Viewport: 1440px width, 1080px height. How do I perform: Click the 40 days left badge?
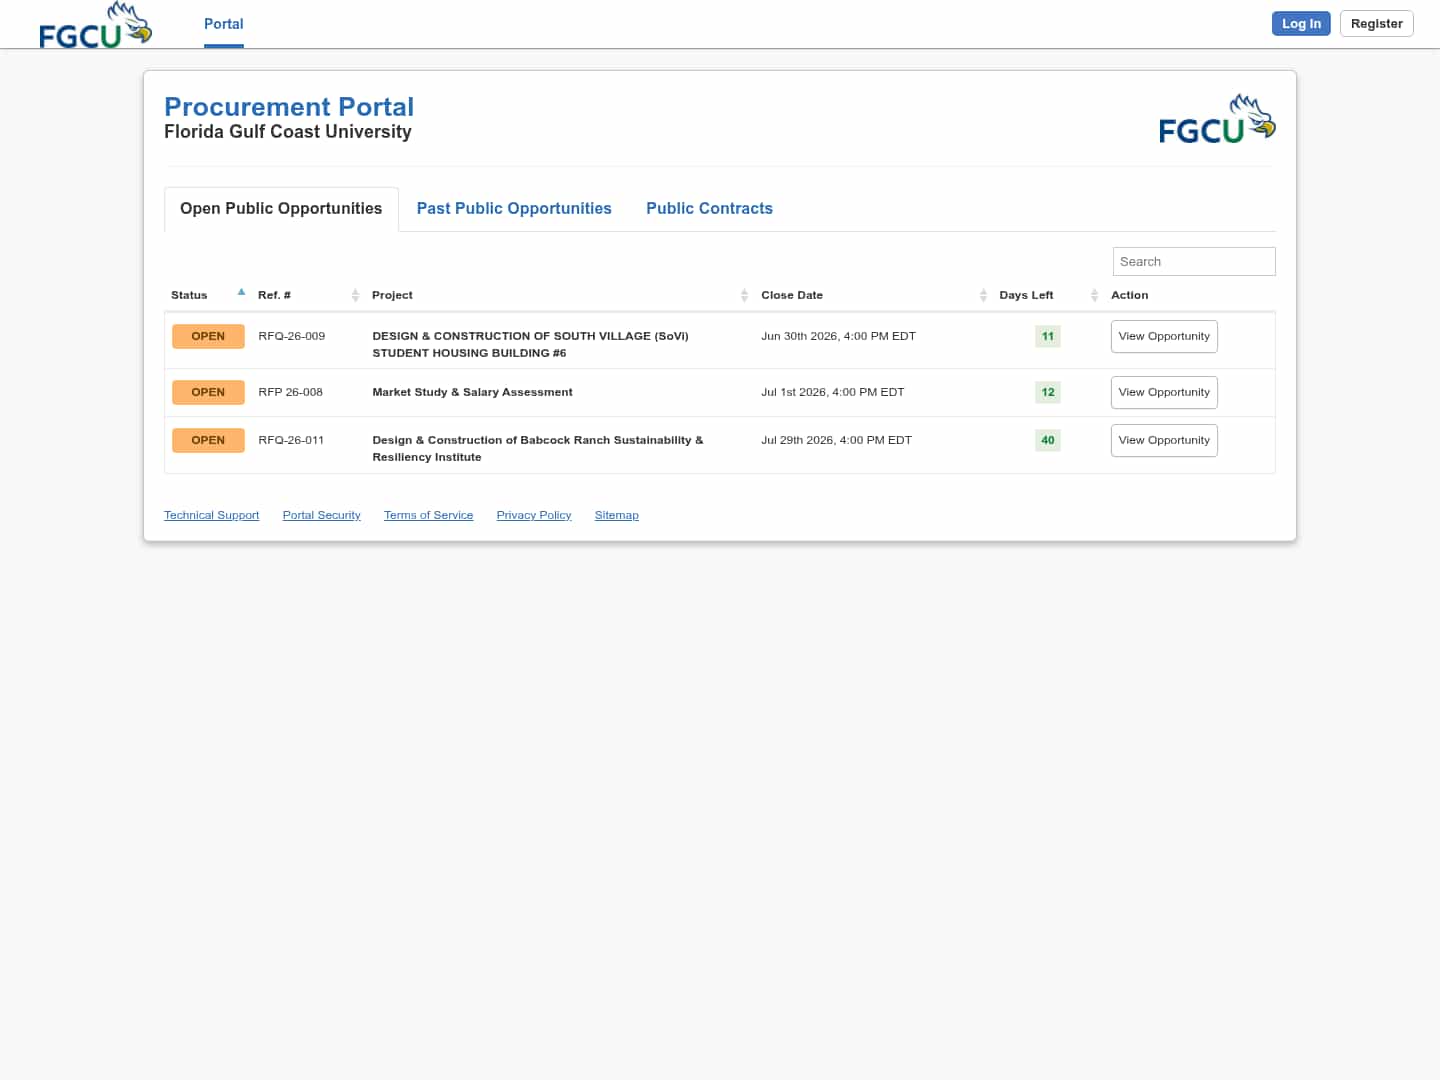click(1047, 441)
